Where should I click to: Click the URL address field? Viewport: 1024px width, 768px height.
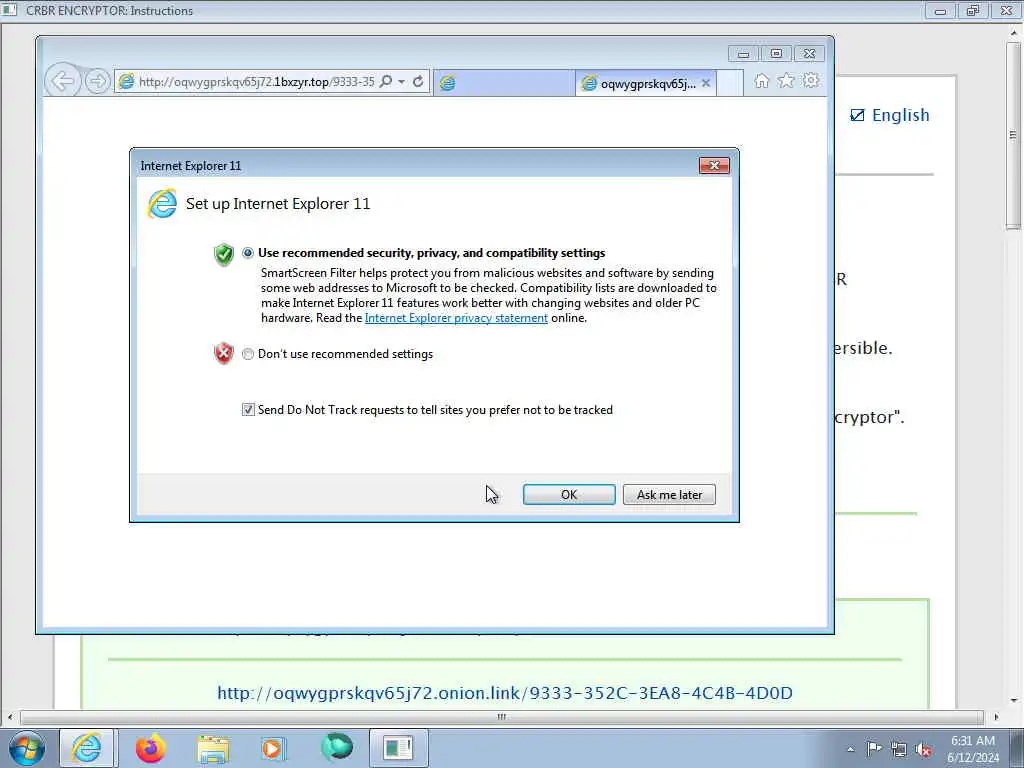[256, 82]
